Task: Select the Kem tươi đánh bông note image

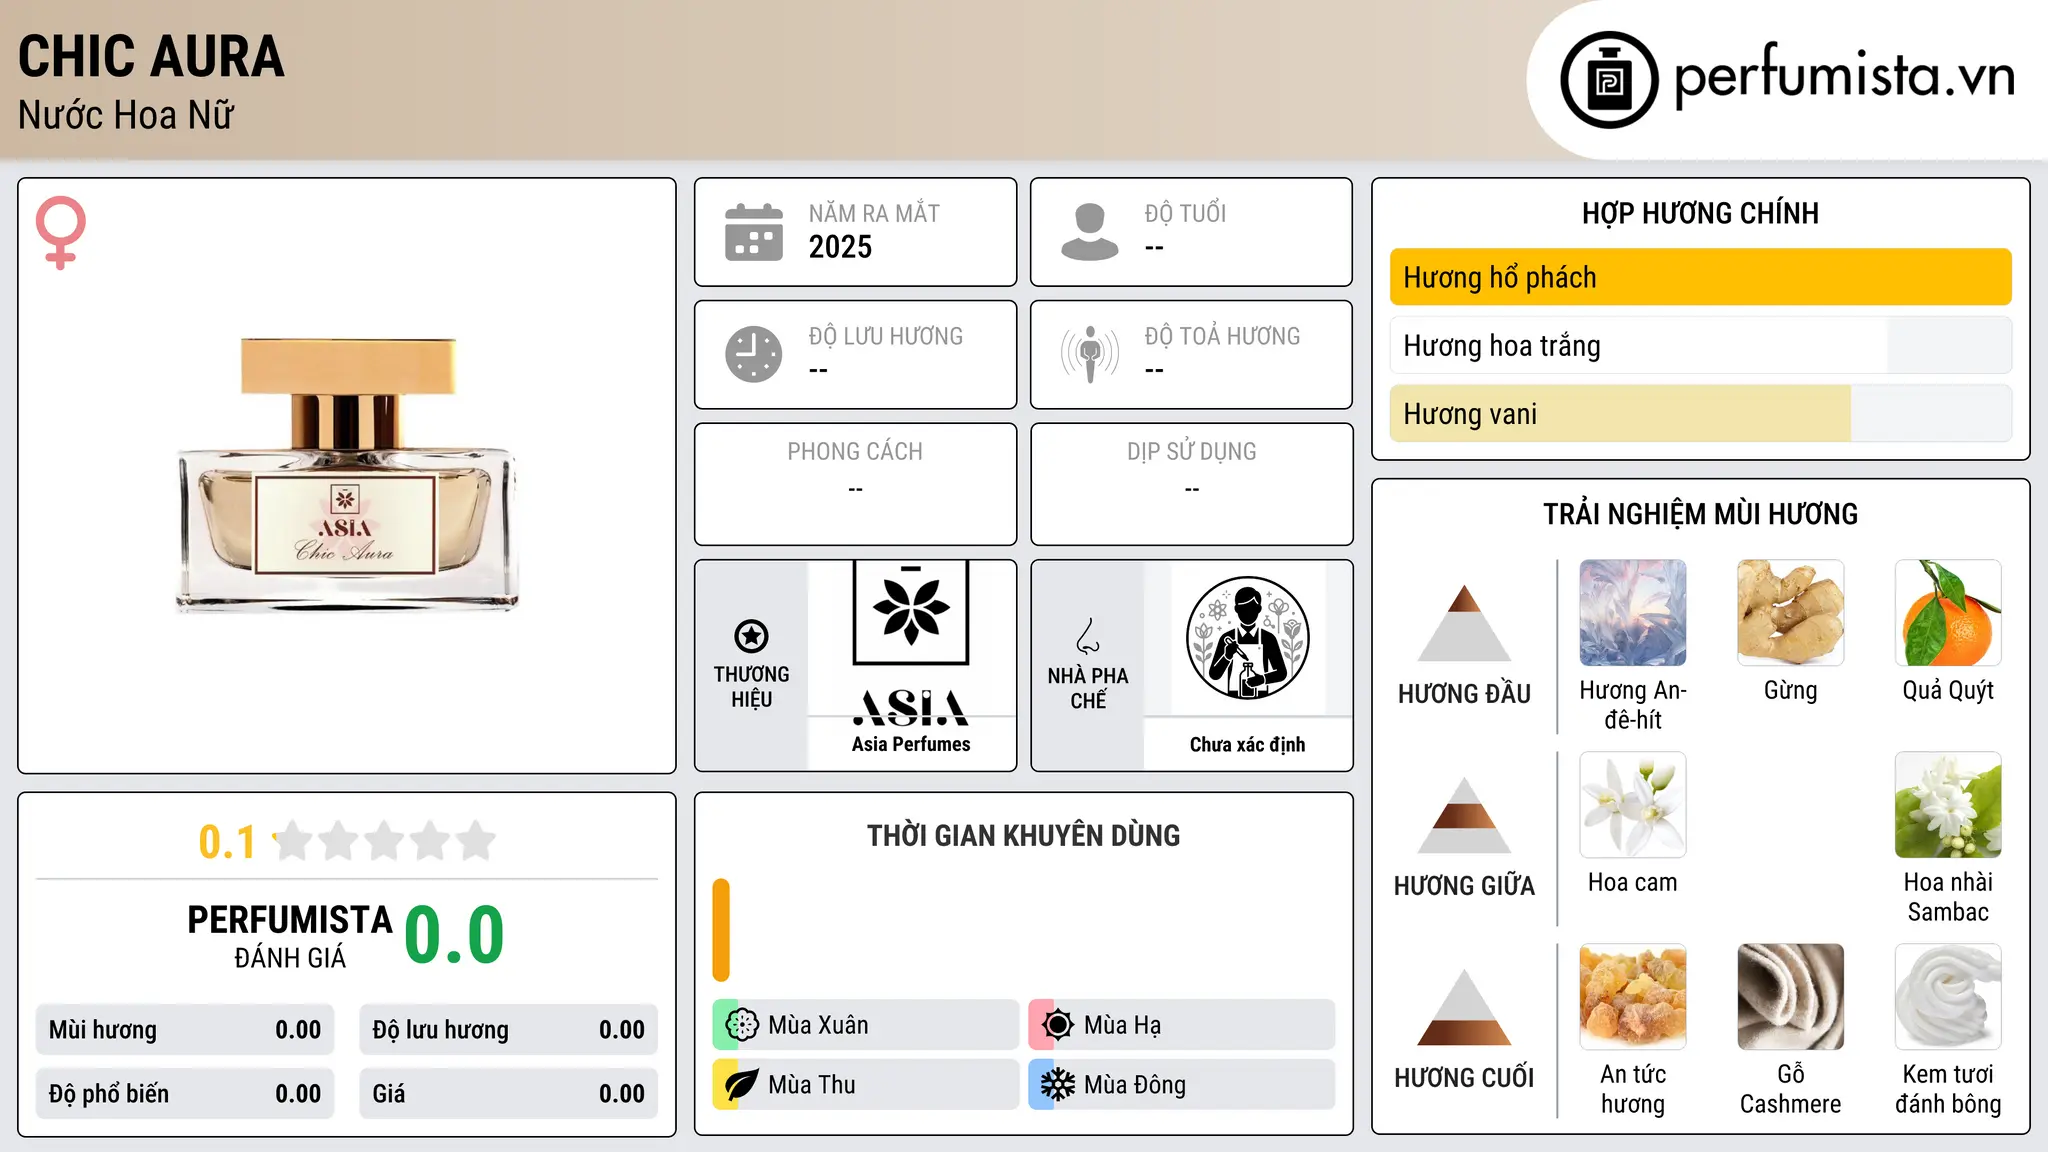Action: 1948,997
